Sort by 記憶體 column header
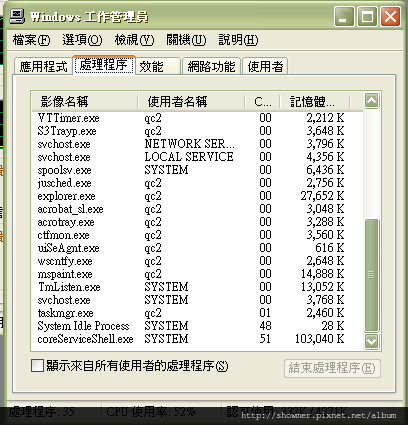 [x=315, y=101]
